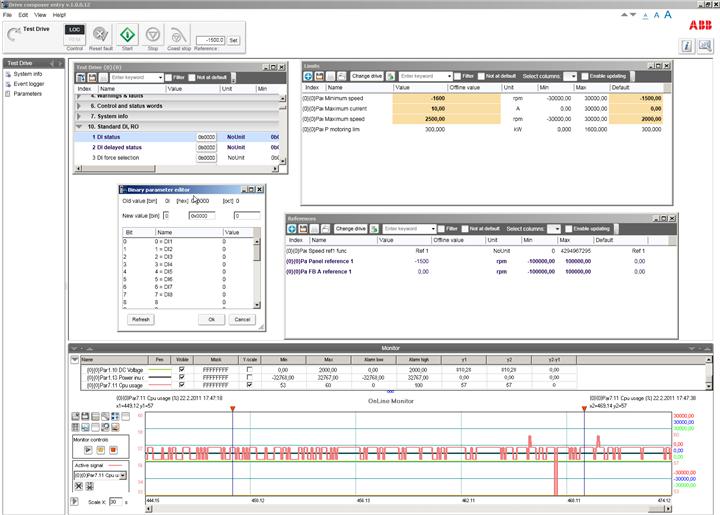Click the Refresh button in binary editor
This screenshot has height=515, width=720.
pos(141,319)
